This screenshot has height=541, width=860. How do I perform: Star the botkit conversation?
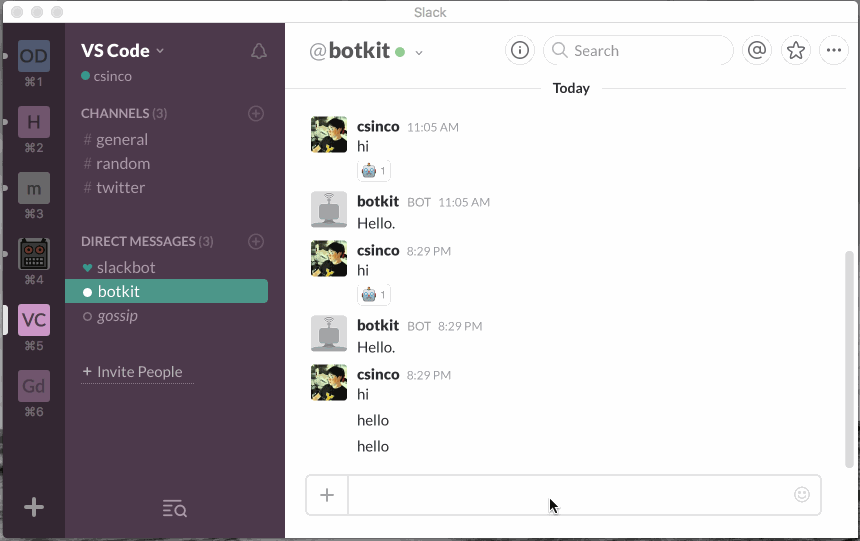tap(795, 50)
